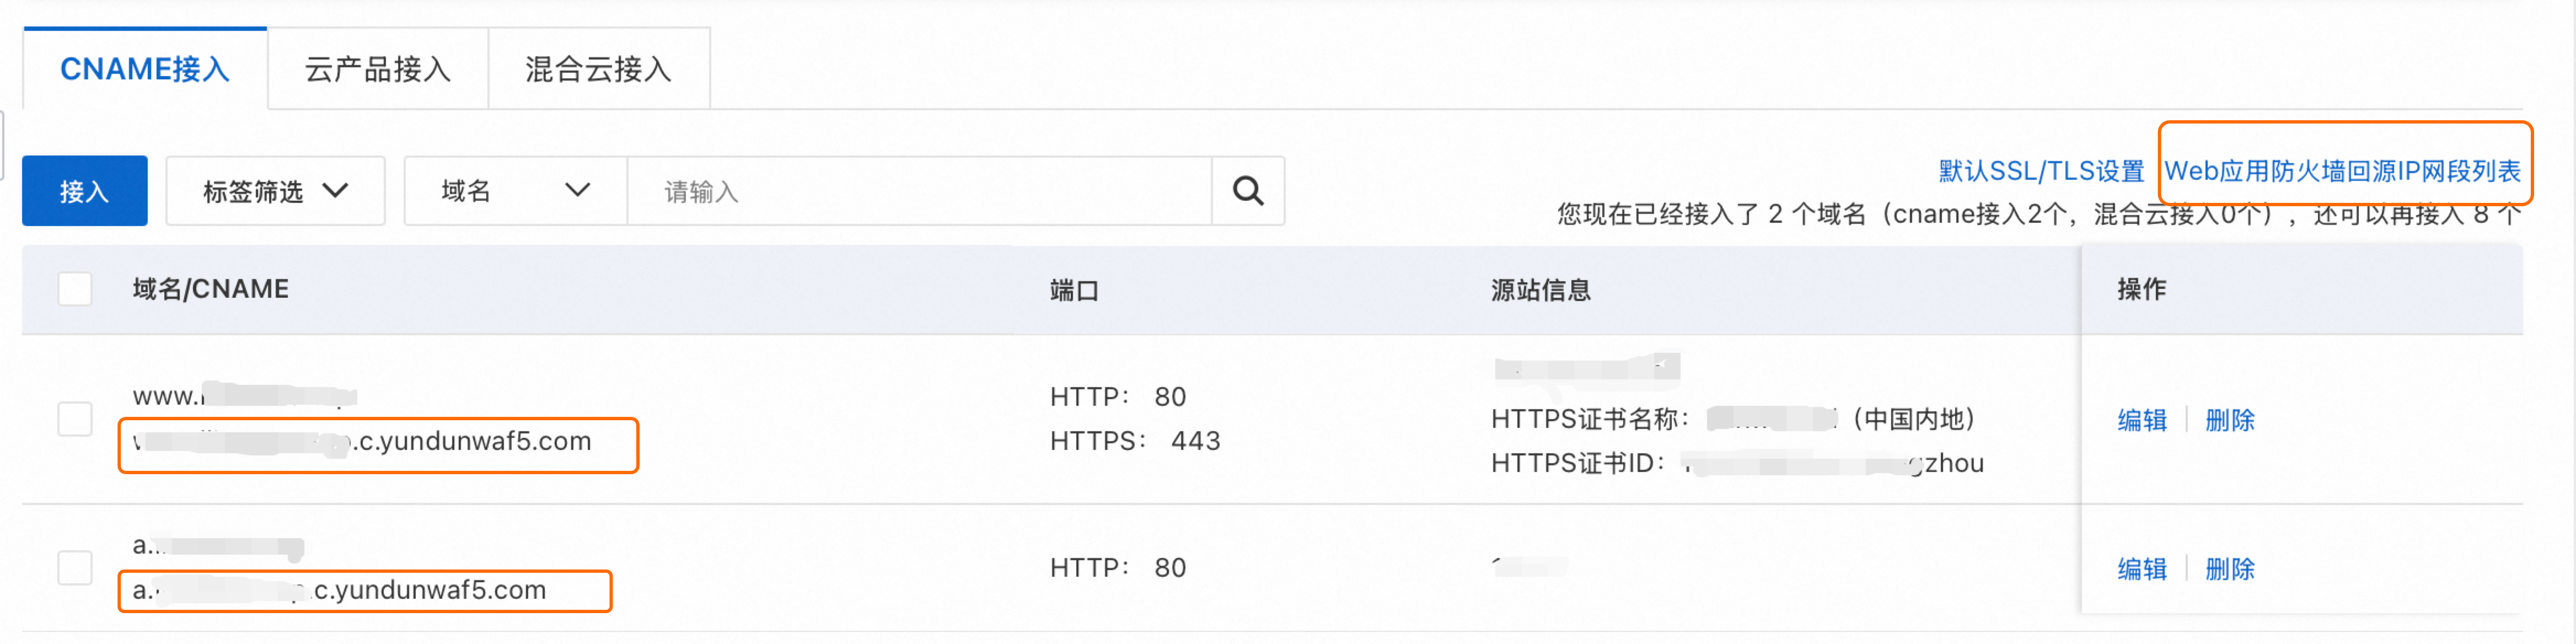Click 删除 for the second domain row
The width and height of the screenshot is (2576, 644).
pos(2230,569)
